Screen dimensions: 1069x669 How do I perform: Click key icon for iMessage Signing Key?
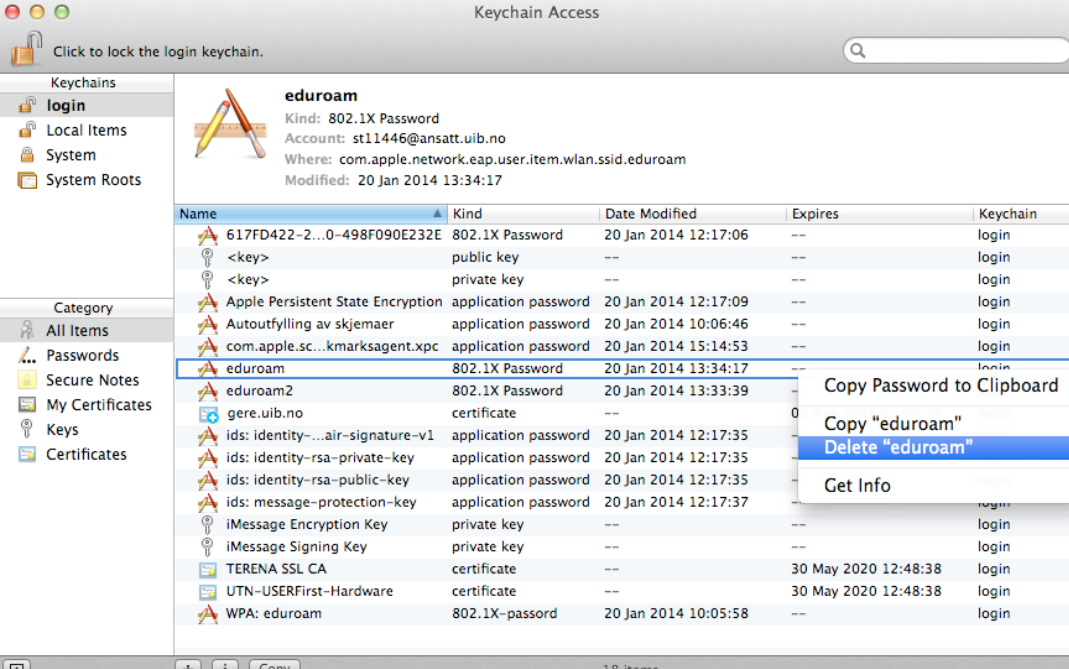pyautogui.click(x=207, y=547)
